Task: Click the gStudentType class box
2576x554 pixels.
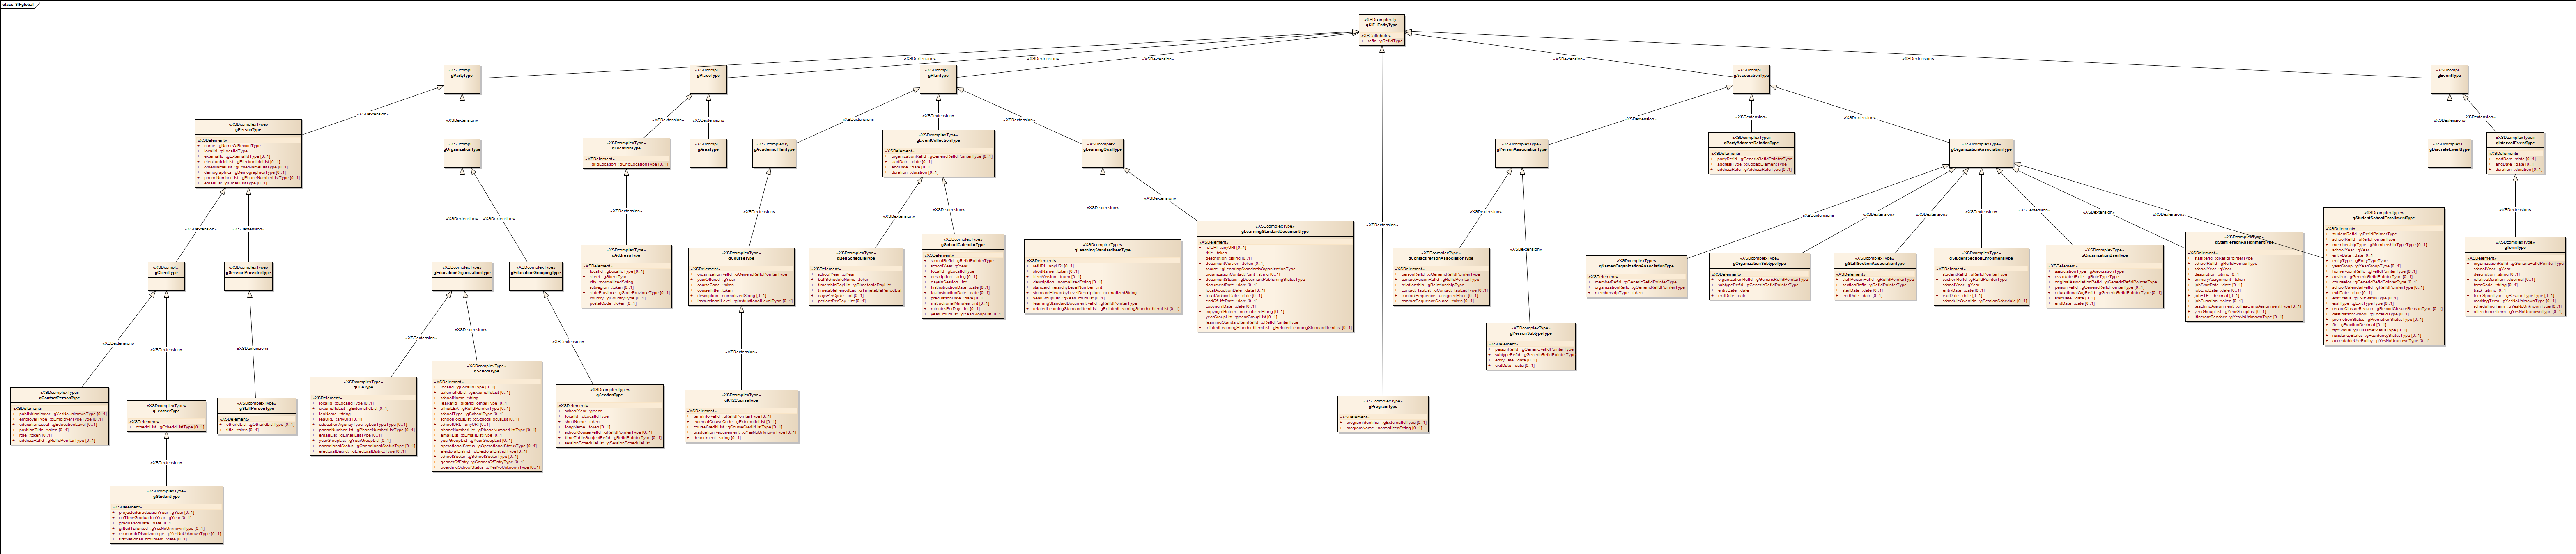Action: click(166, 514)
